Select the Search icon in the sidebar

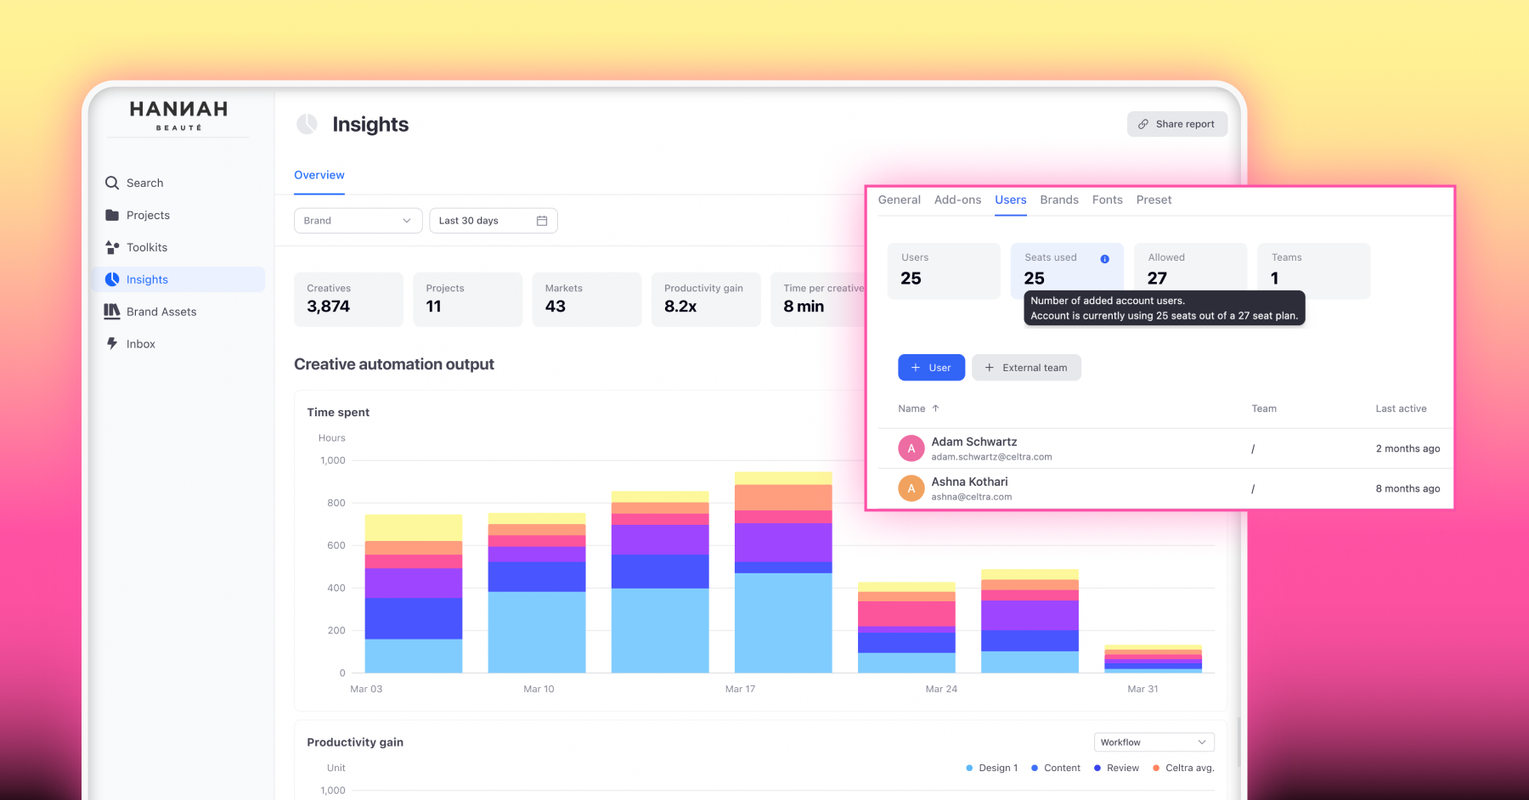tap(112, 183)
